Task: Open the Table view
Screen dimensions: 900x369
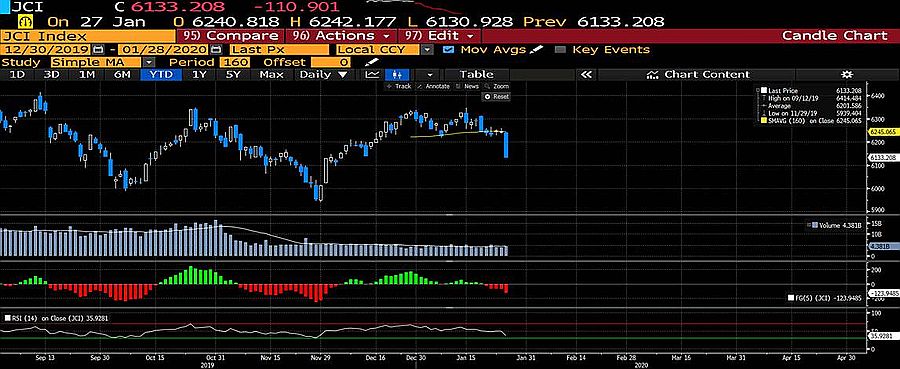Action: [476, 75]
